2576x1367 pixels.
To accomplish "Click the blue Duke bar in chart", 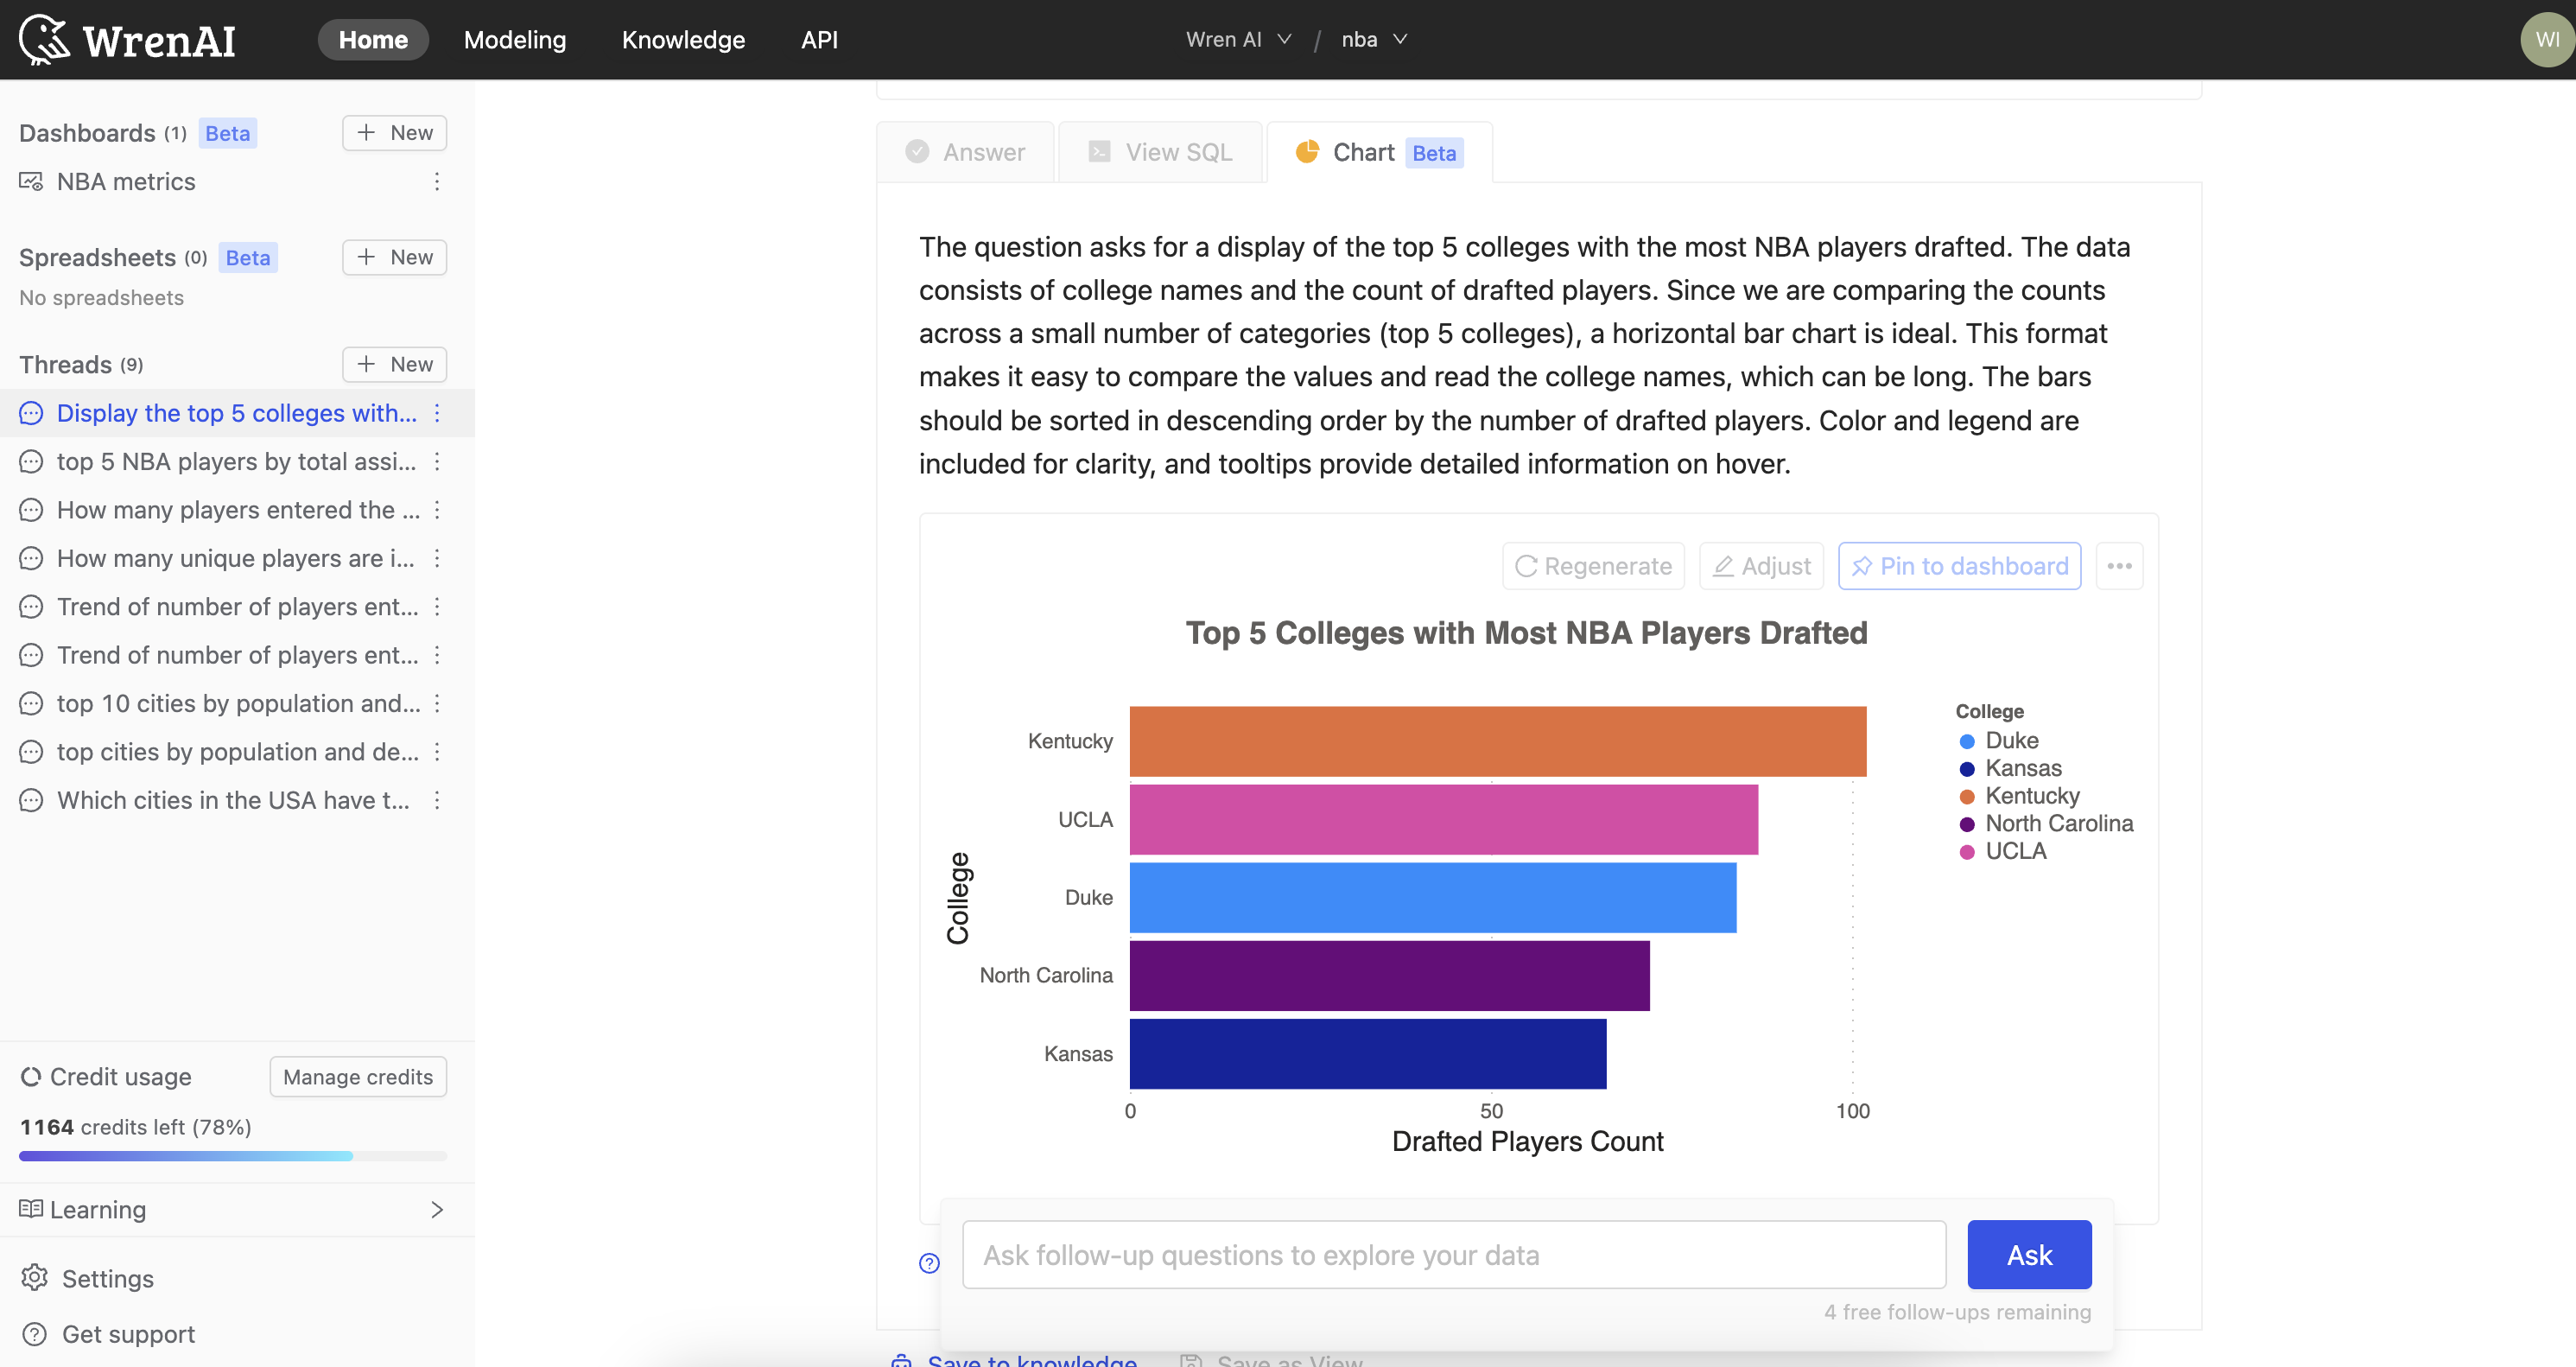I will (x=1432, y=897).
